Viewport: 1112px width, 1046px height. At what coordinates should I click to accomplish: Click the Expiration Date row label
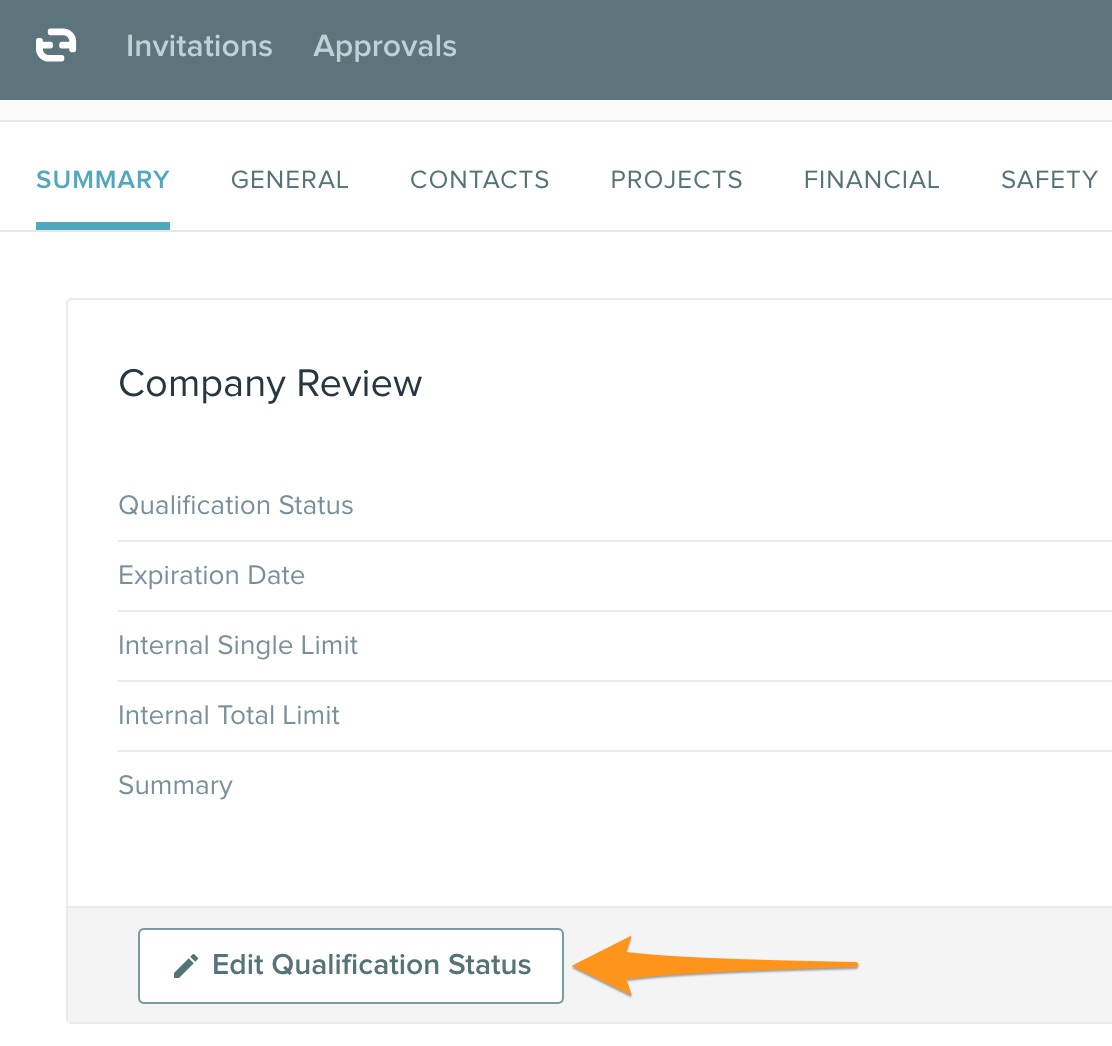[211, 576]
